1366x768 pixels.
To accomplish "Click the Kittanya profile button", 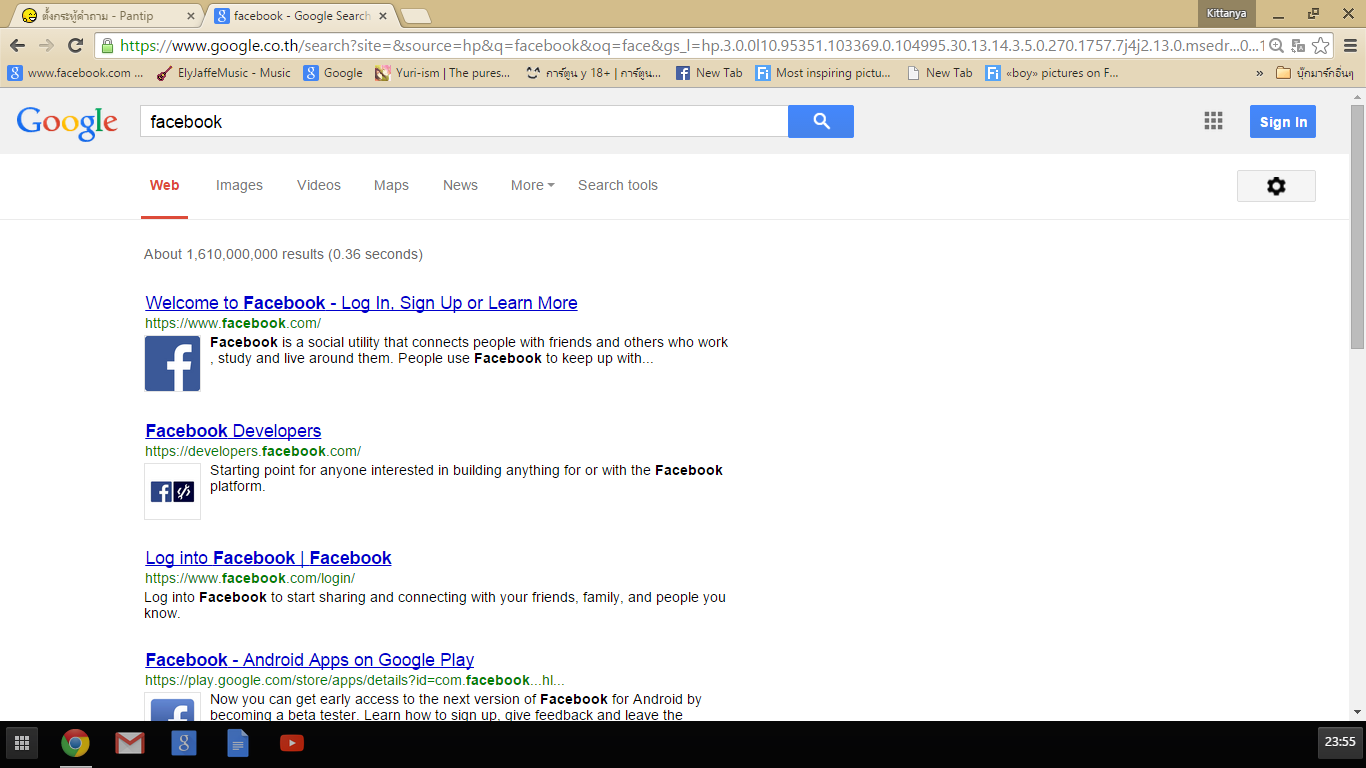I will 1227,13.
